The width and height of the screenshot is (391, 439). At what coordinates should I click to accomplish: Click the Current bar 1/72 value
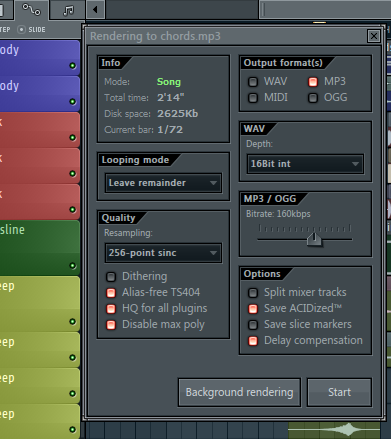tap(170, 130)
